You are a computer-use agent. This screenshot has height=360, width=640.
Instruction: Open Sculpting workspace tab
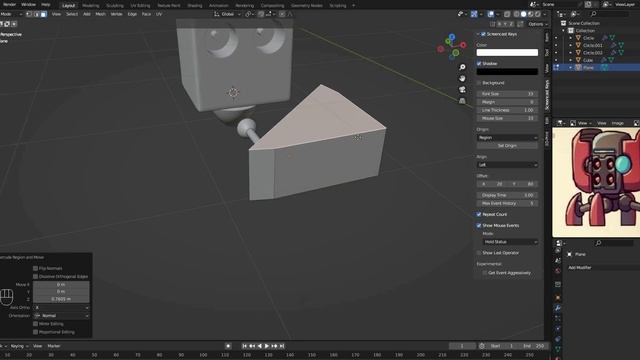pyautogui.click(x=115, y=6)
